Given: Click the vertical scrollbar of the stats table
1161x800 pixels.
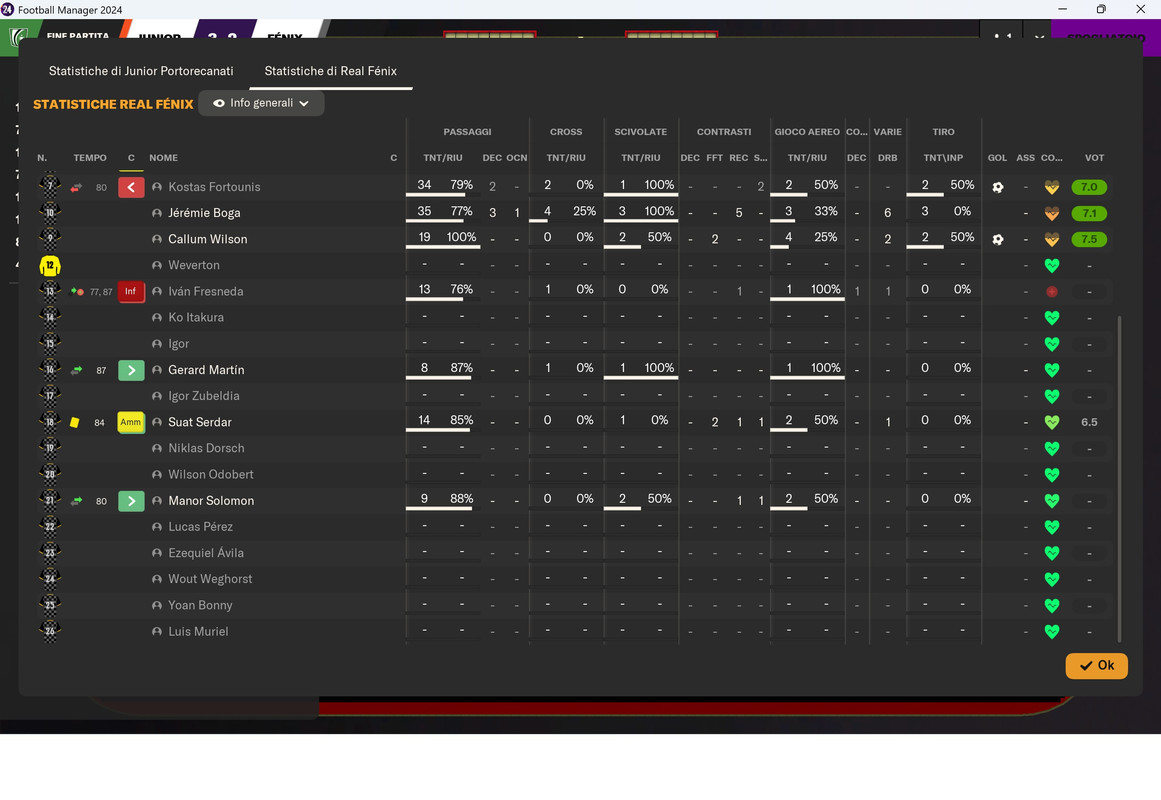Looking at the screenshot, I should coord(1119,479).
